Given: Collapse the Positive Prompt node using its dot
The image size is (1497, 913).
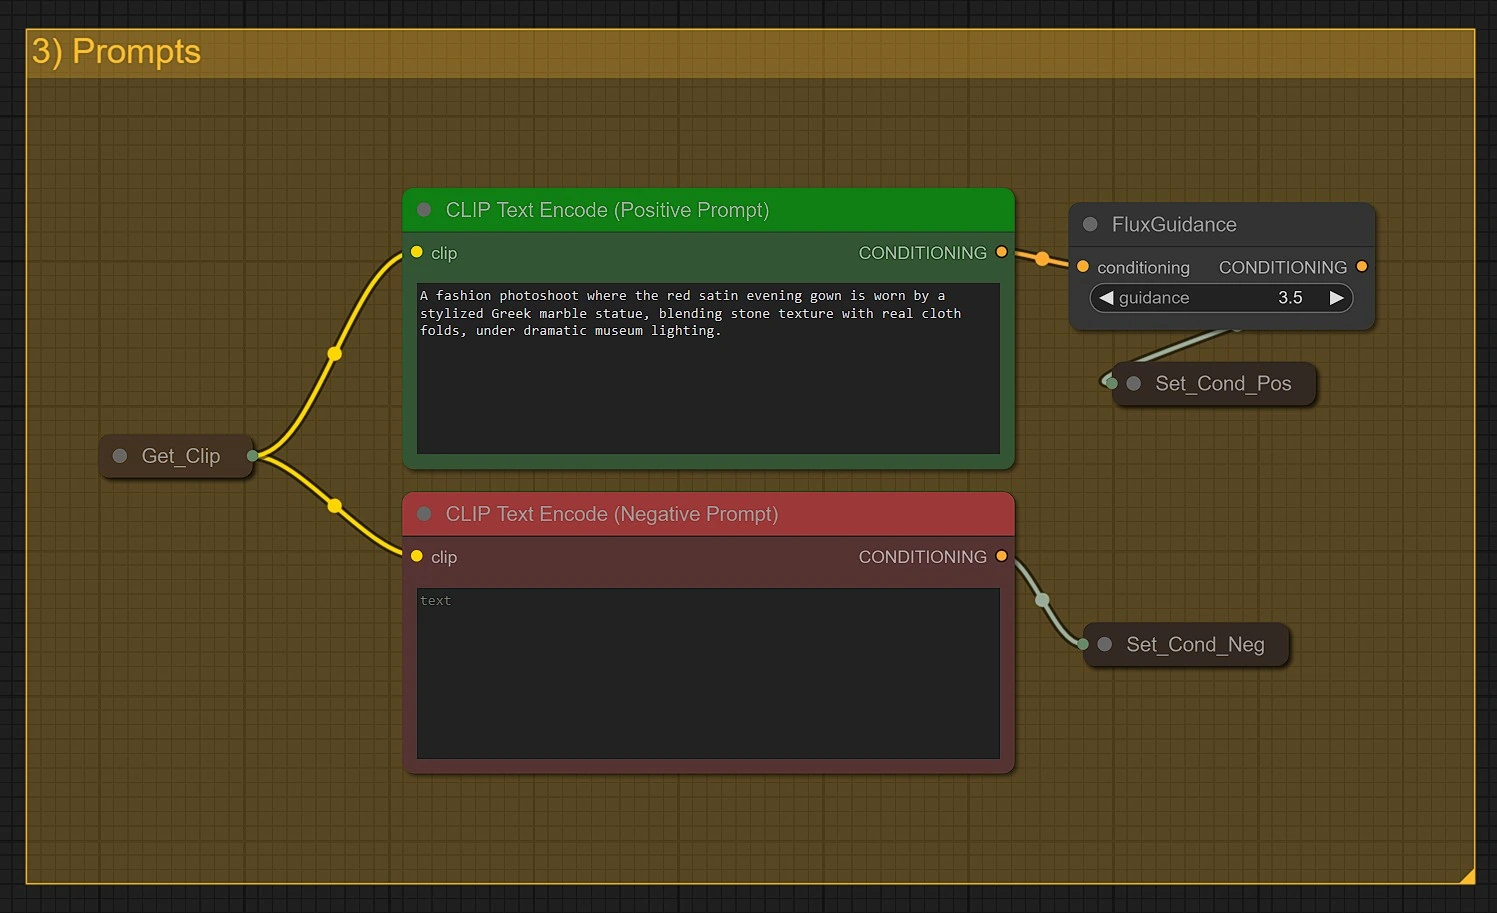Looking at the screenshot, I should 424,210.
